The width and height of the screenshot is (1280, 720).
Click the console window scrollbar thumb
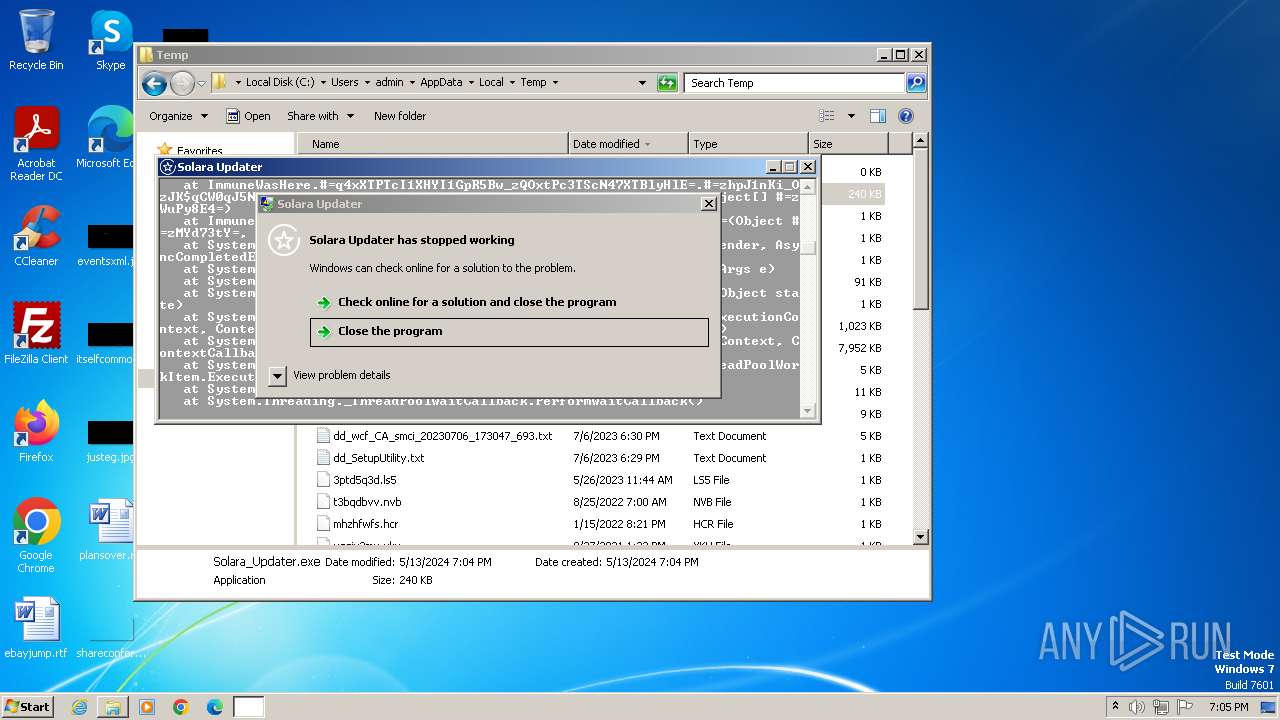[809, 248]
